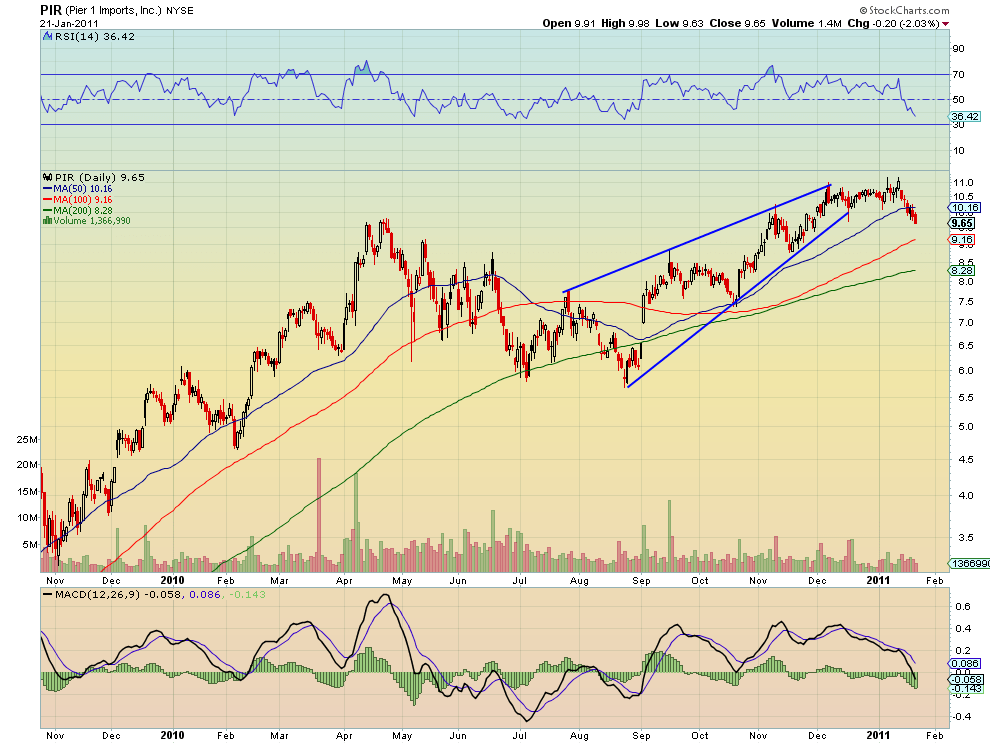Click the RSI(14) 36.42 legend label
This screenshot has height=744, width=990.
95,37
